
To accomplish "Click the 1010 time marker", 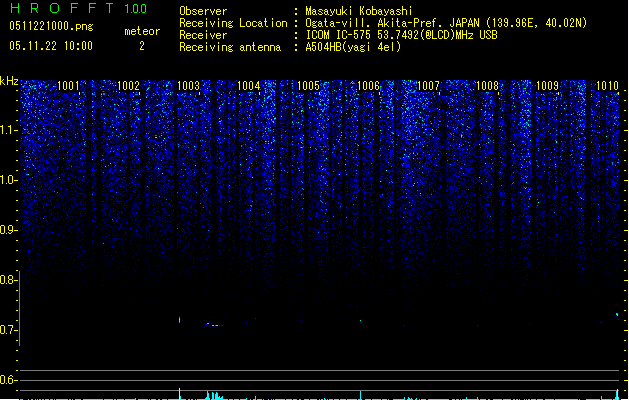I will [x=607, y=85].
